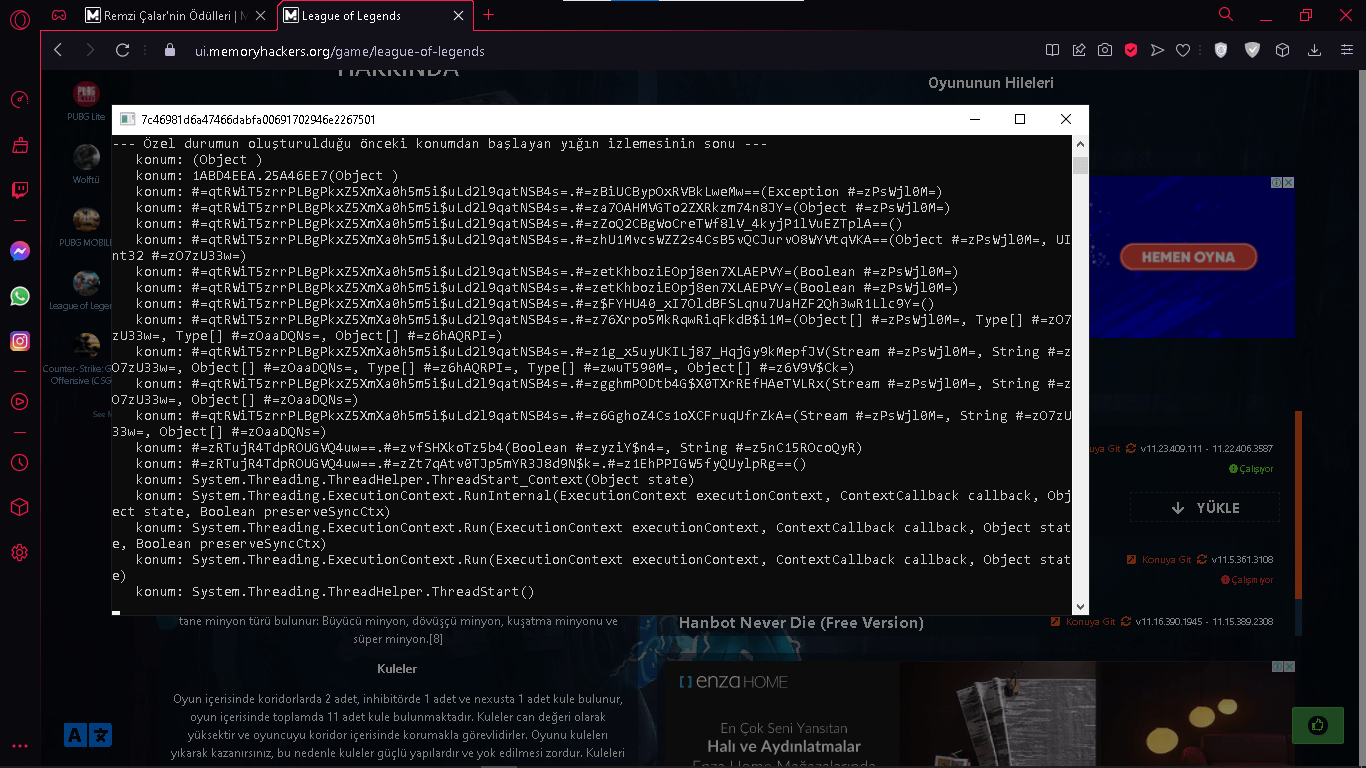
Task: Click Oyununun Hileleri heading
Action: tap(991, 82)
